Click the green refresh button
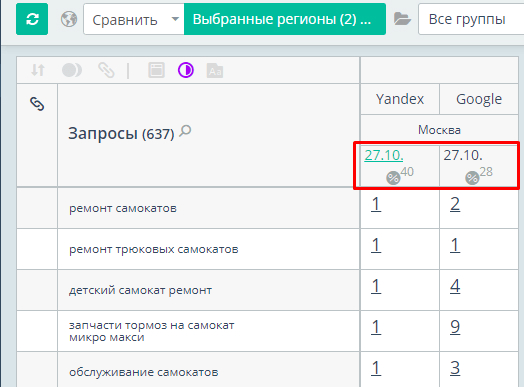524x387 pixels. [32, 19]
